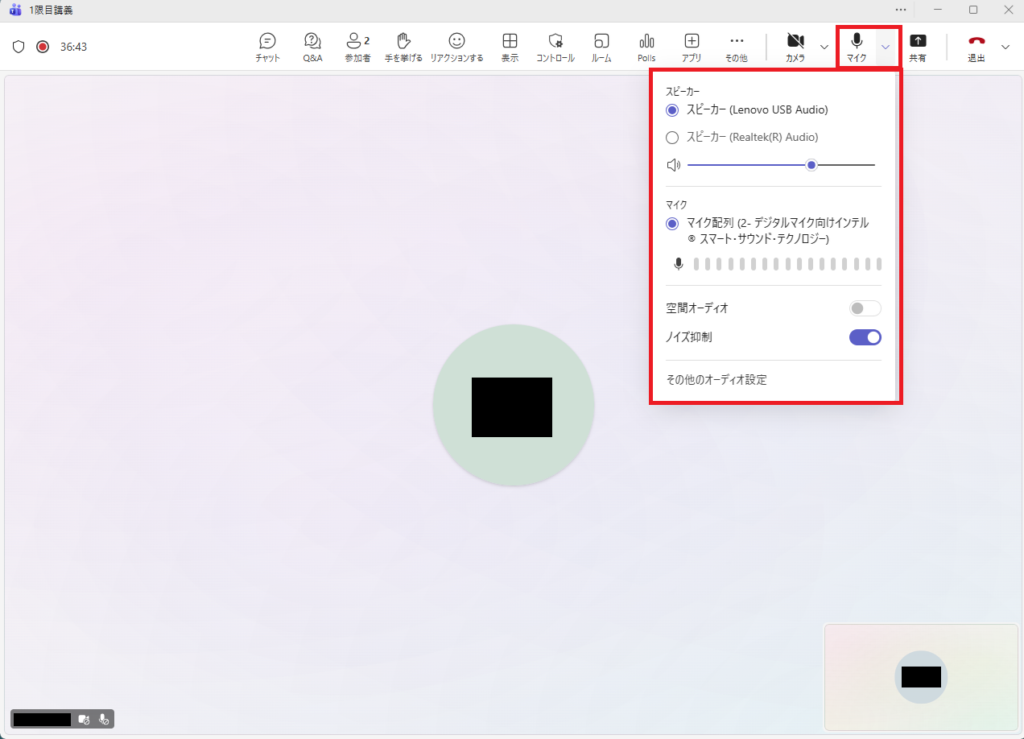
Task: Open その他のオーディオ設定 link
Action: tap(716, 380)
